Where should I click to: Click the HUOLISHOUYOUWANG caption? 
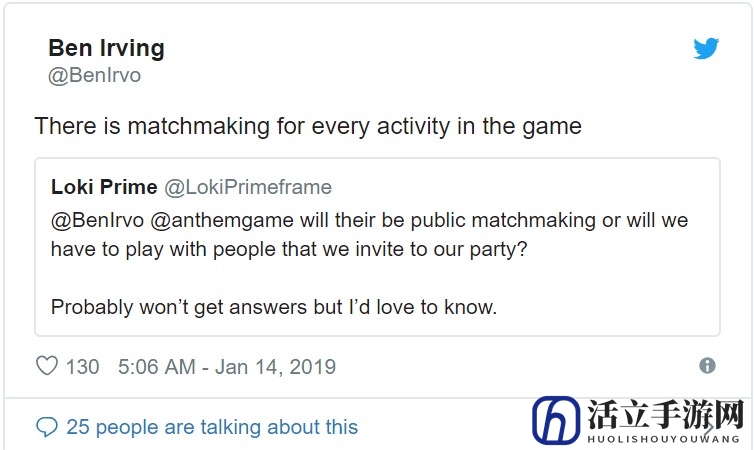663,439
